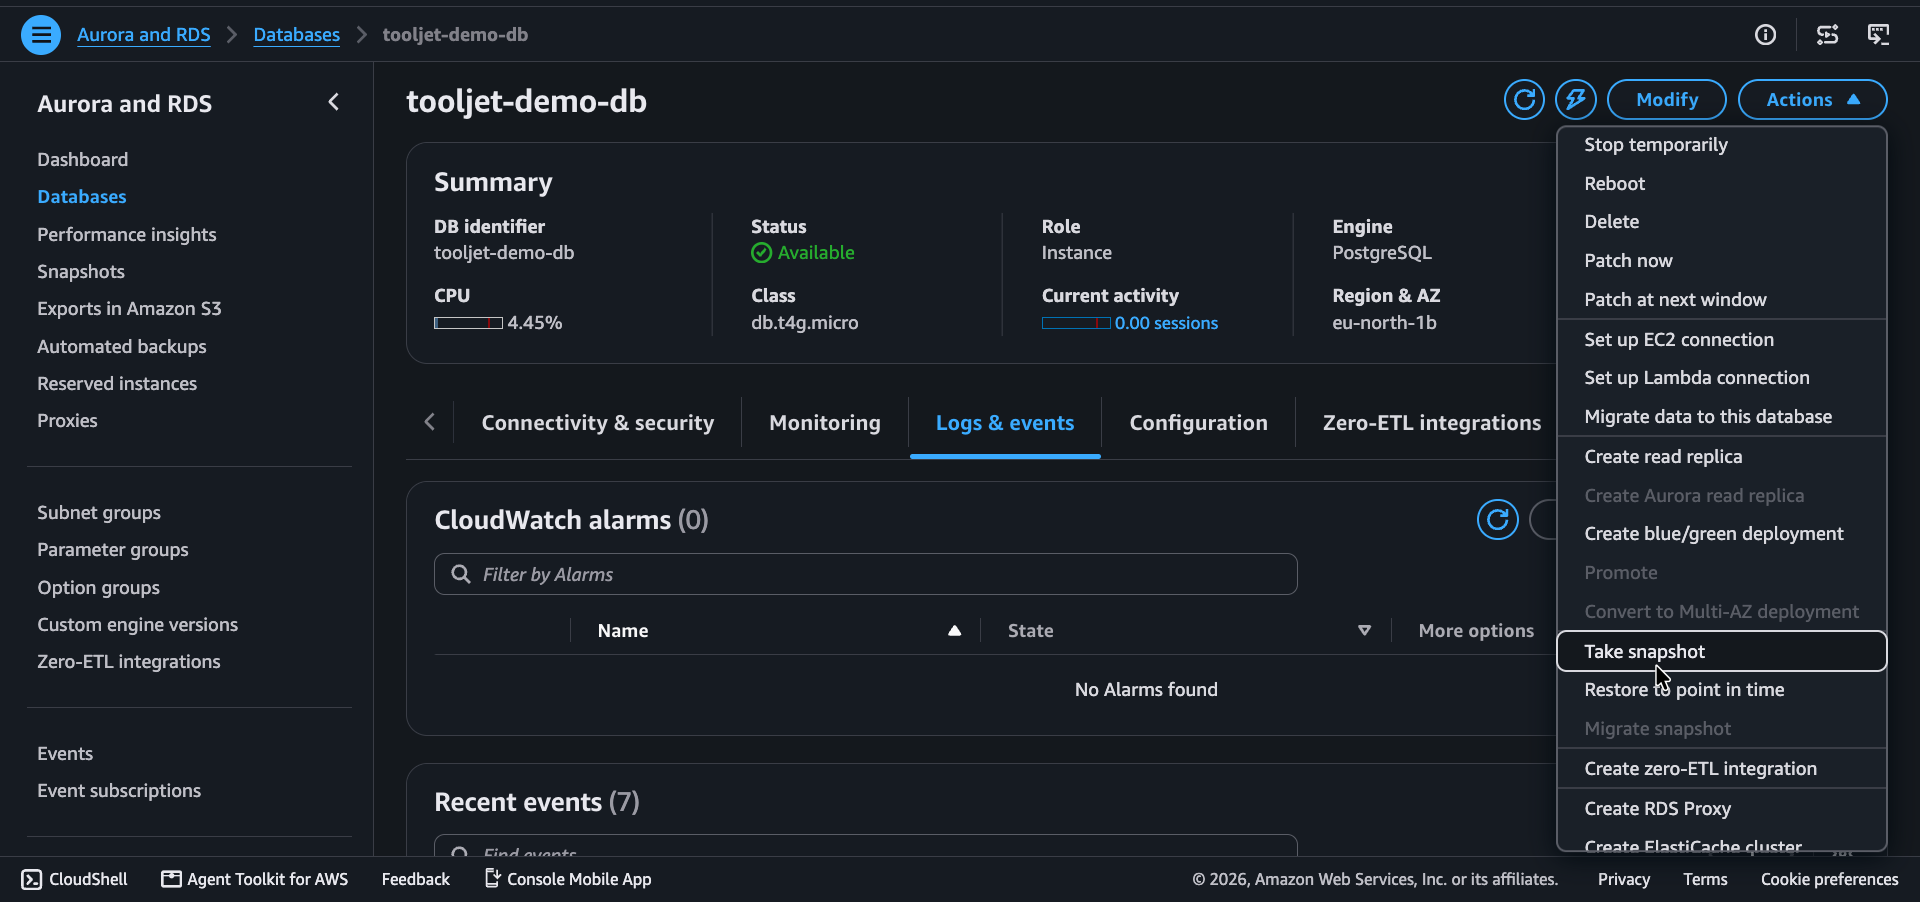Open Terms footer link

[1705, 879]
